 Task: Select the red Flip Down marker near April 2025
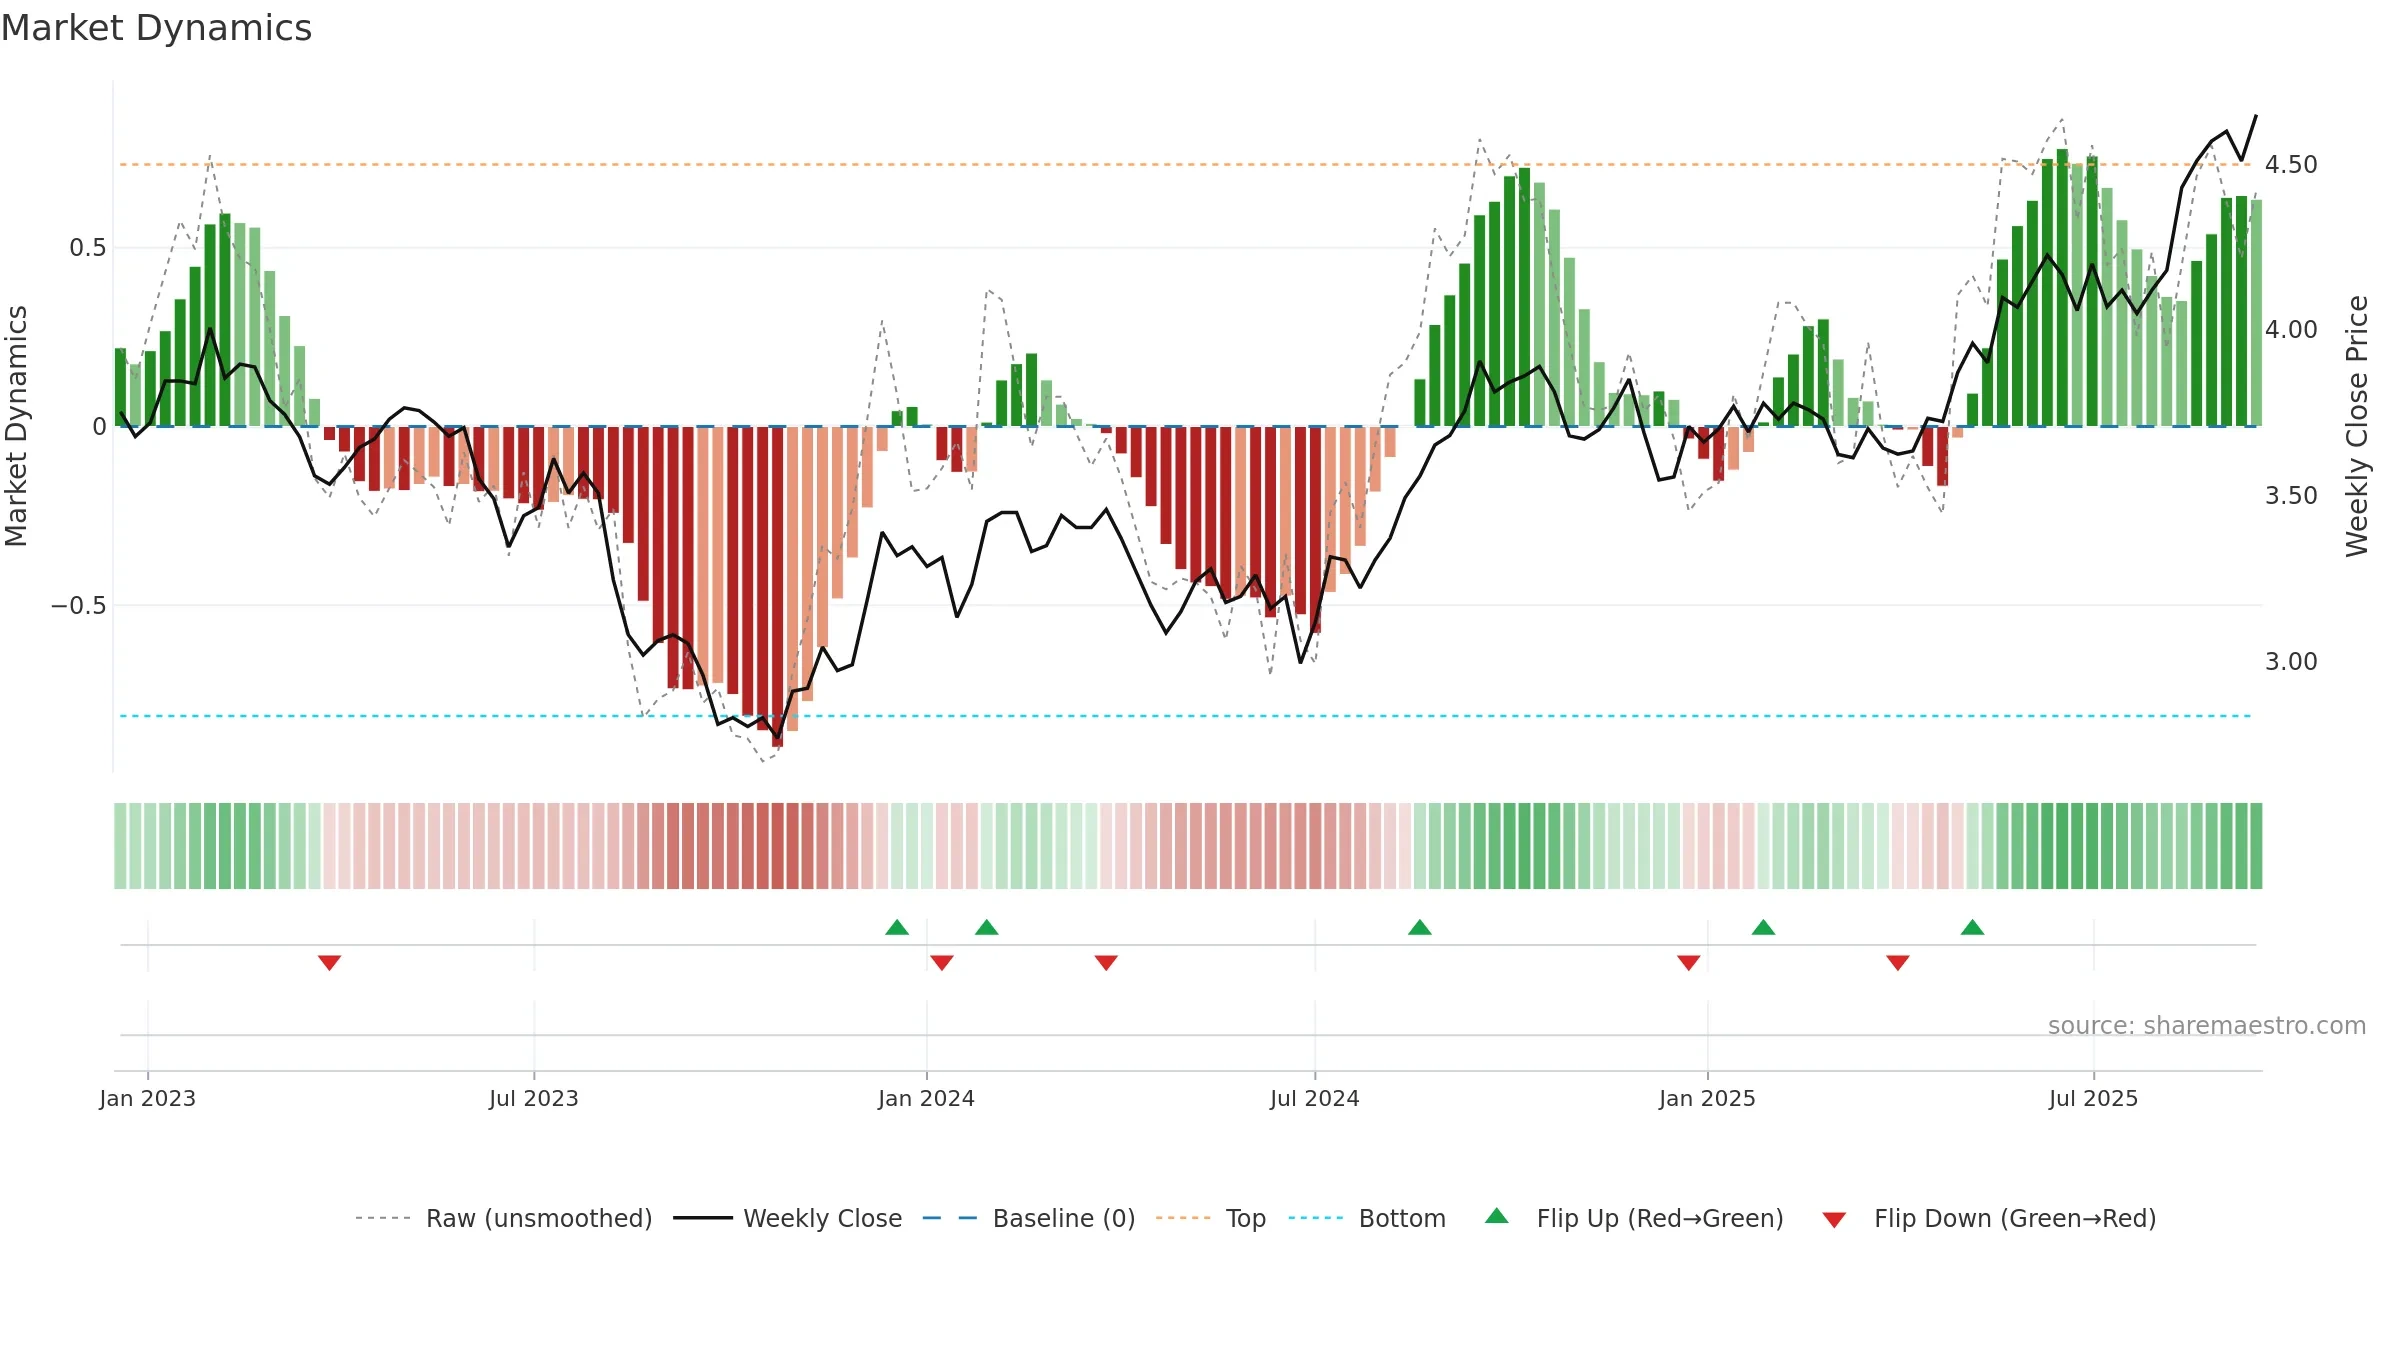point(1898,963)
